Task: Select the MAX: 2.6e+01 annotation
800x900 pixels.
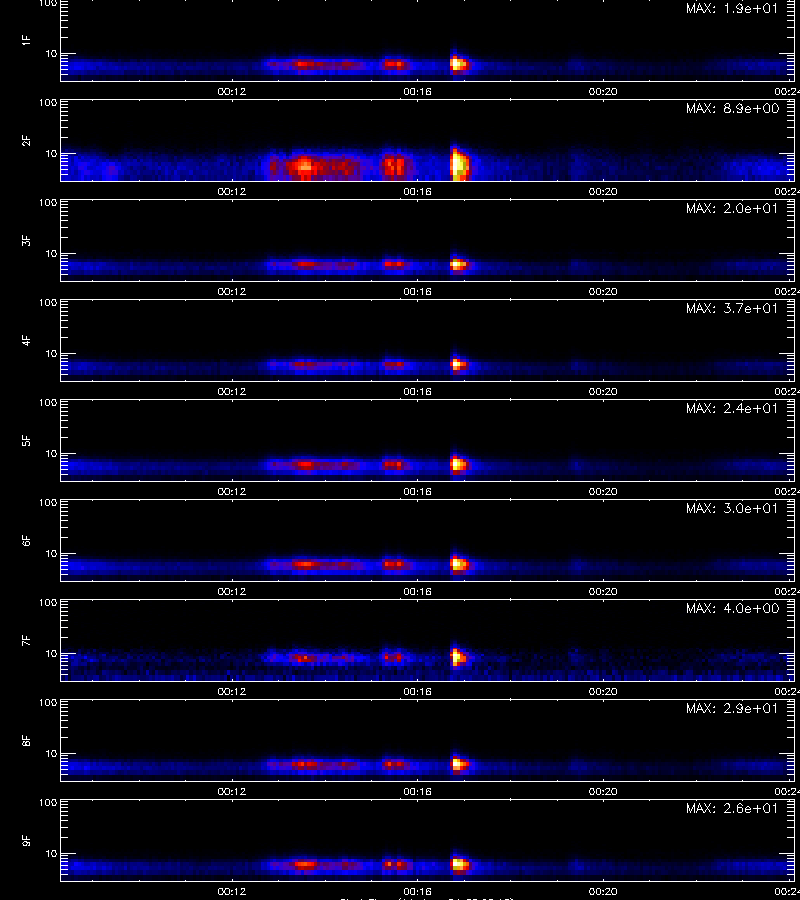Action: click(x=732, y=808)
